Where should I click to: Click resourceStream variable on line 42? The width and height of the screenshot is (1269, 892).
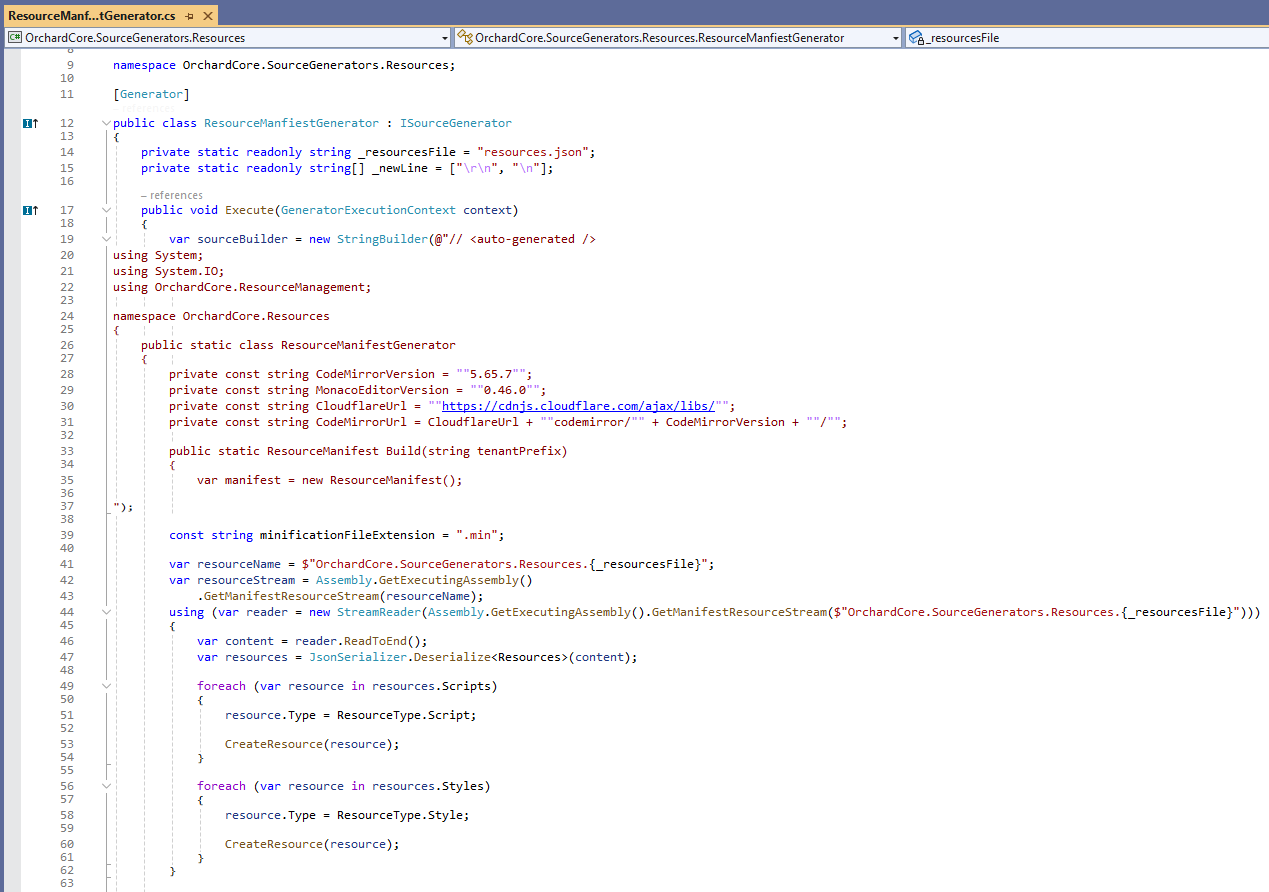click(246, 580)
